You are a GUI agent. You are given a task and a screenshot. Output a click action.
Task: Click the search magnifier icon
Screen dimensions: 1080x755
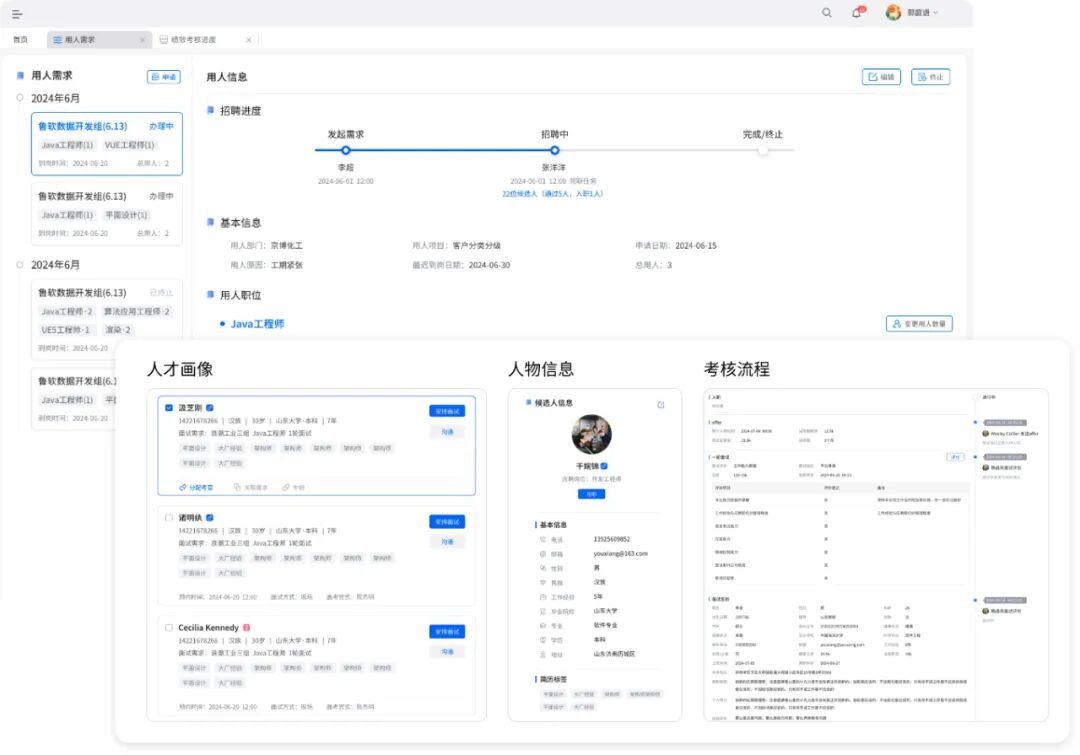(826, 14)
